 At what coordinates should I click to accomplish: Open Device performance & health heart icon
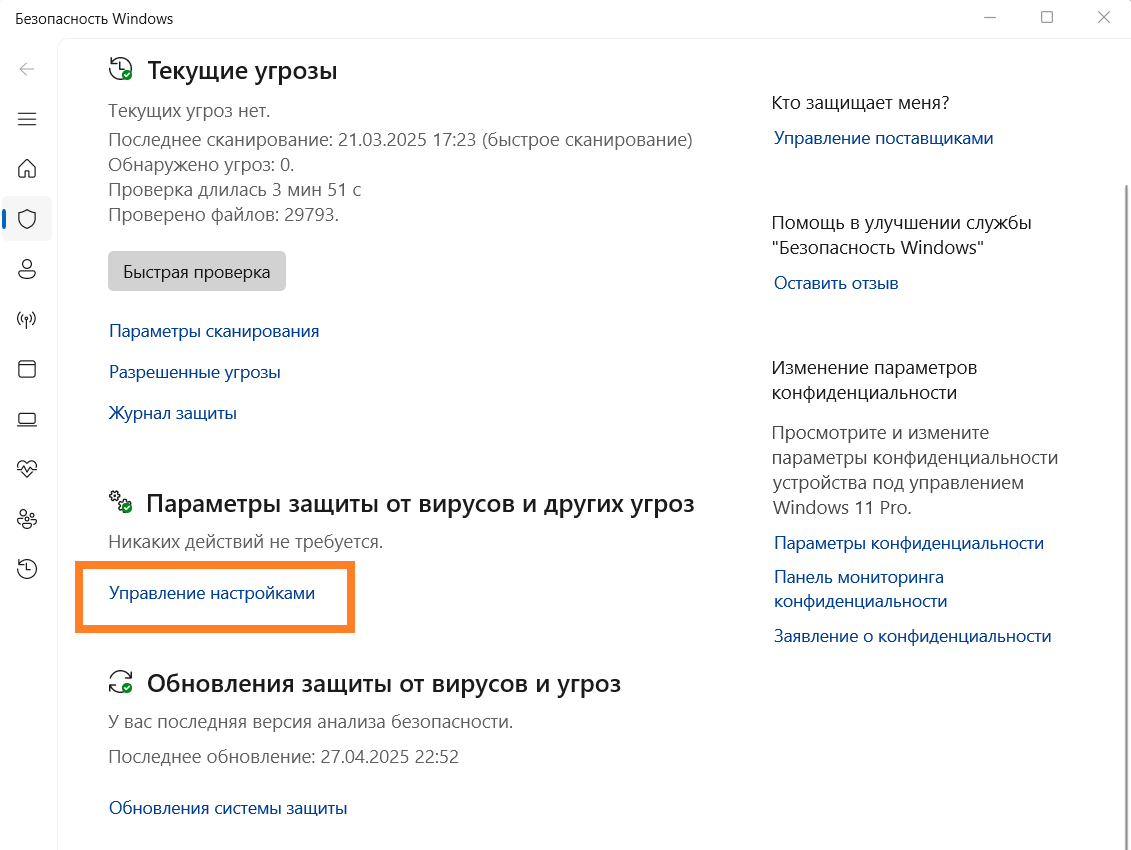27,469
